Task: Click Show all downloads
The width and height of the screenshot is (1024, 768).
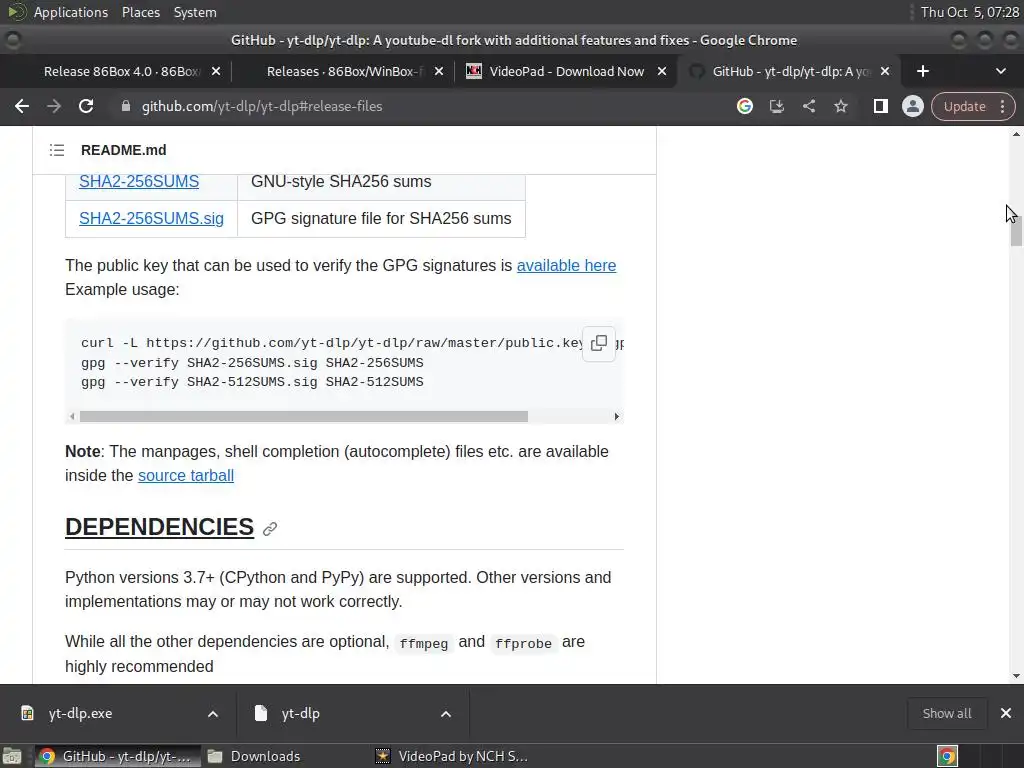Action: 946,713
